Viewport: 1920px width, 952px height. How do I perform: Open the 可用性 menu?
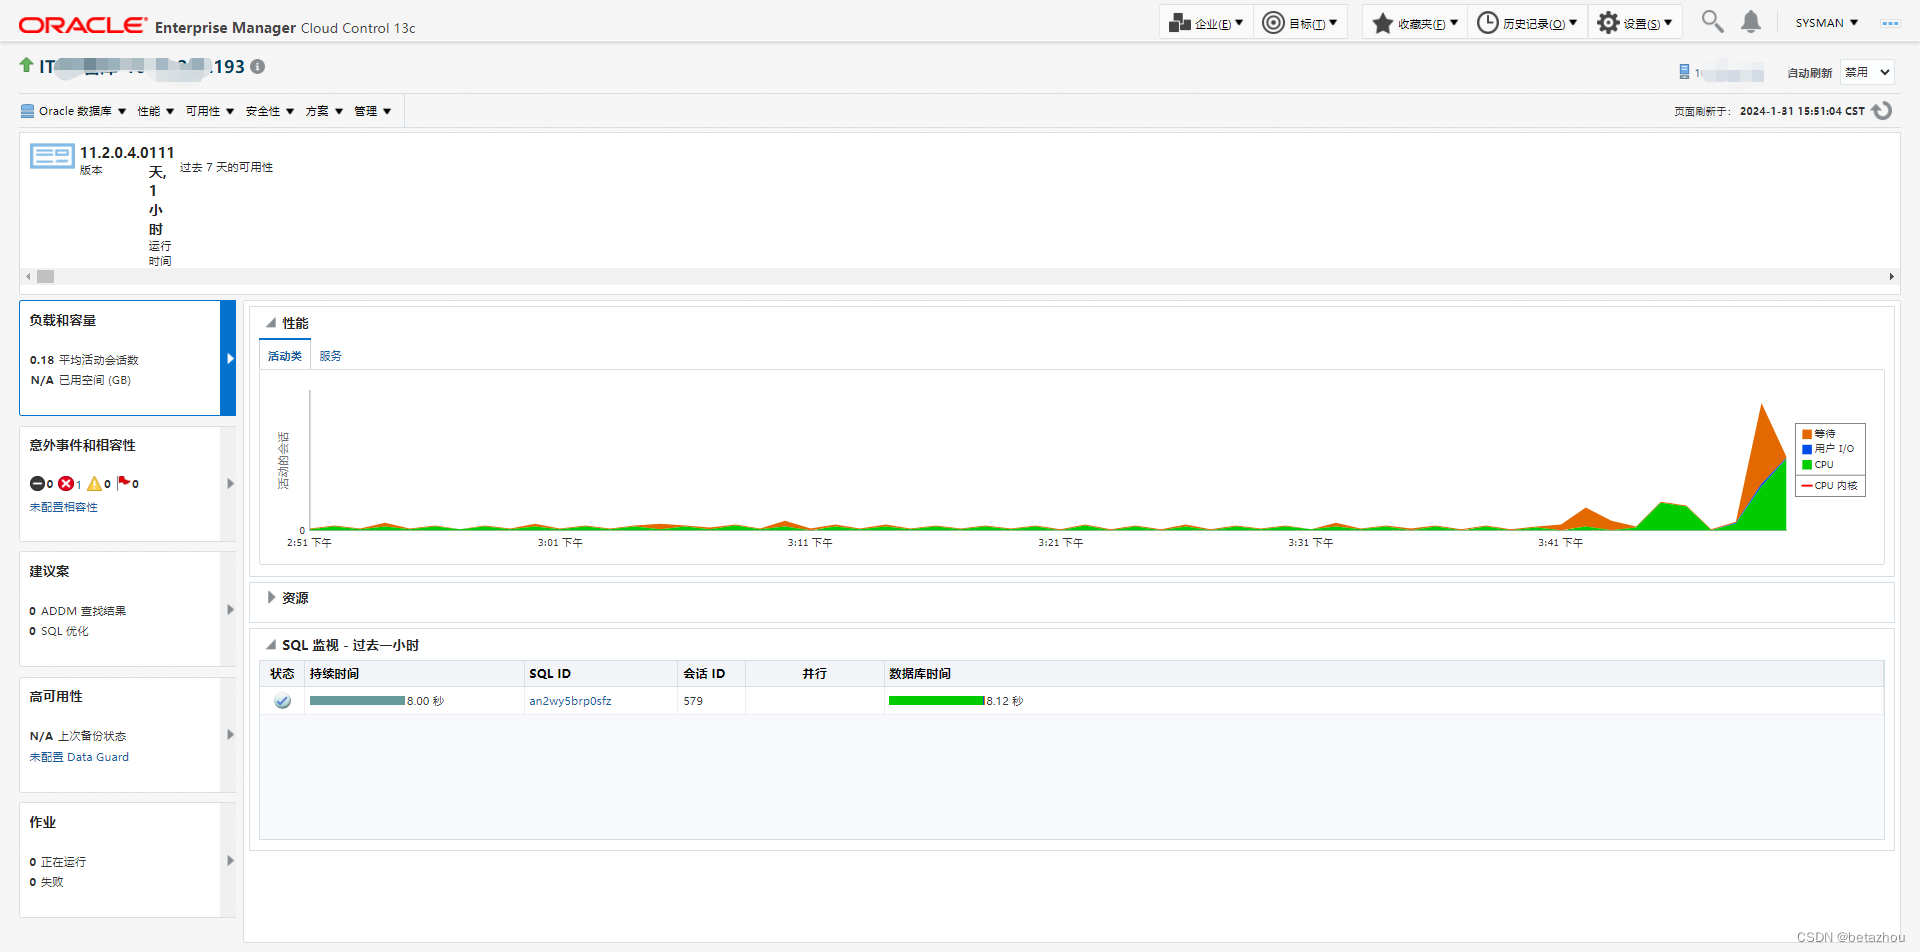(210, 111)
